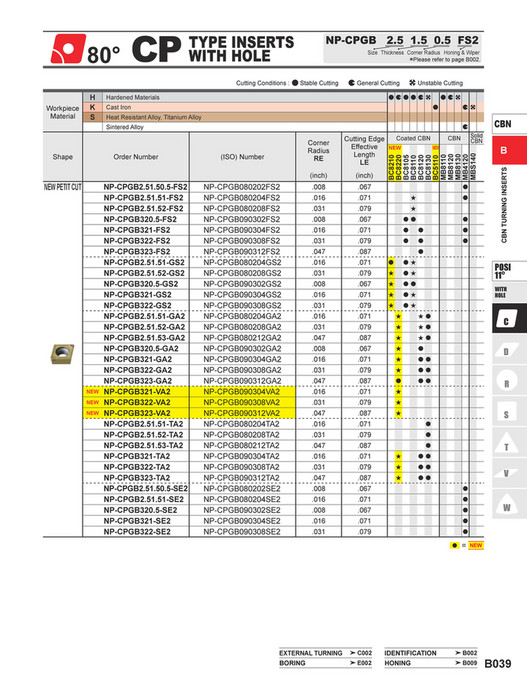Screen dimensions: 527x684
Task: Click the (ISO) Number column header
Action: coord(242,157)
